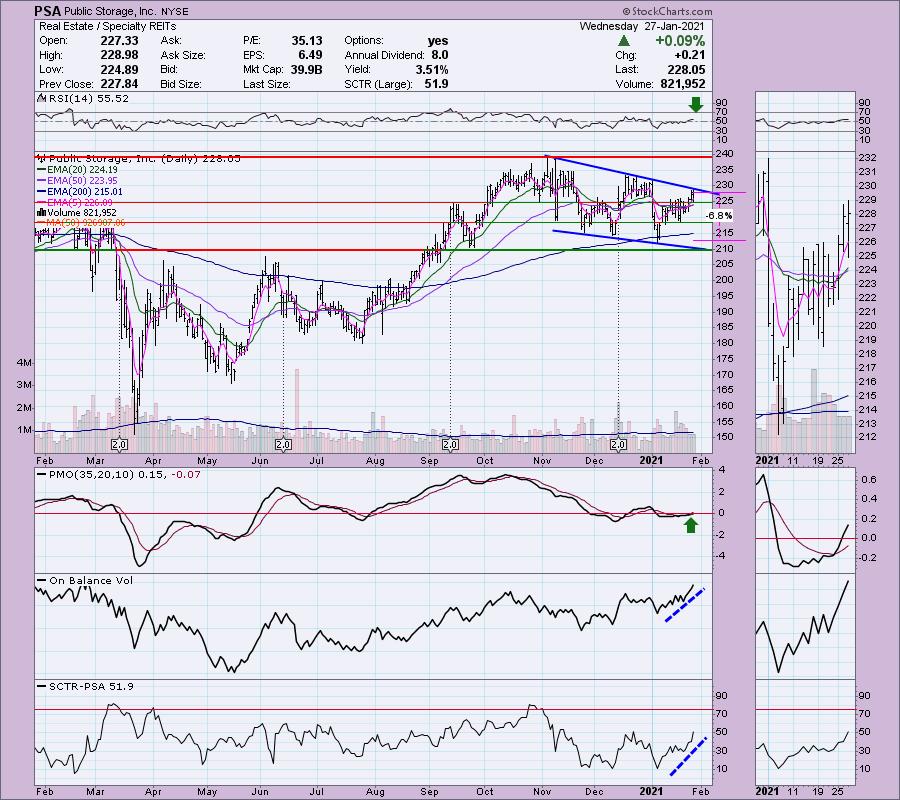Click the NYSE exchange label
This screenshot has width=900, height=800.
(x=174, y=11)
